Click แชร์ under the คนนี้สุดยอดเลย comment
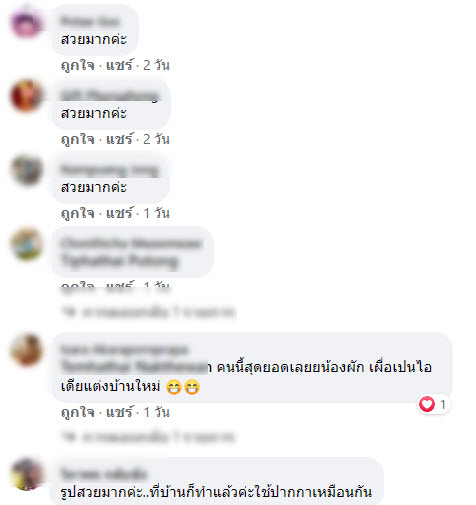Viewport: 476px width, 505px height. 119,412
